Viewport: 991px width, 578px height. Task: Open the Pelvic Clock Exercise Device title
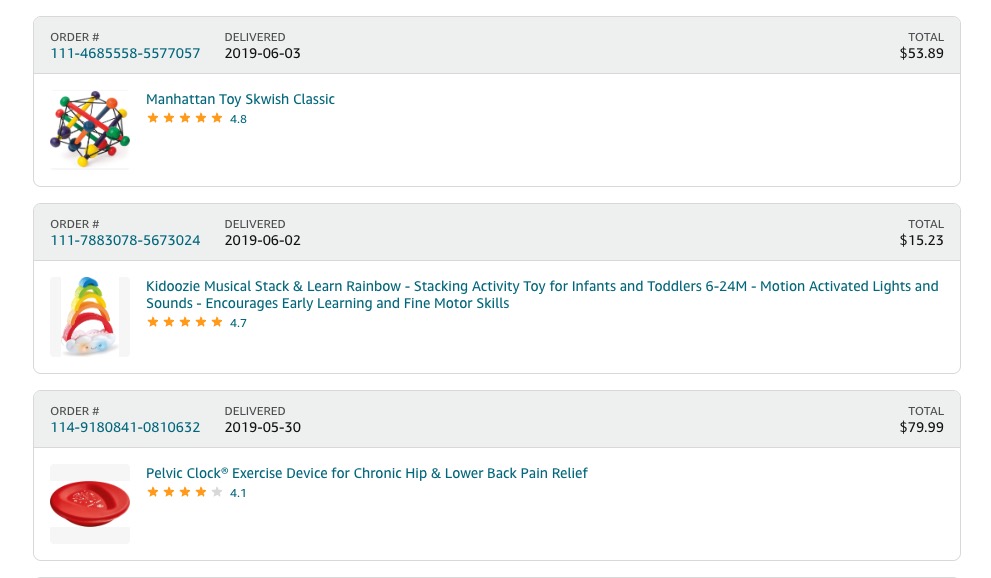pyautogui.click(x=367, y=473)
